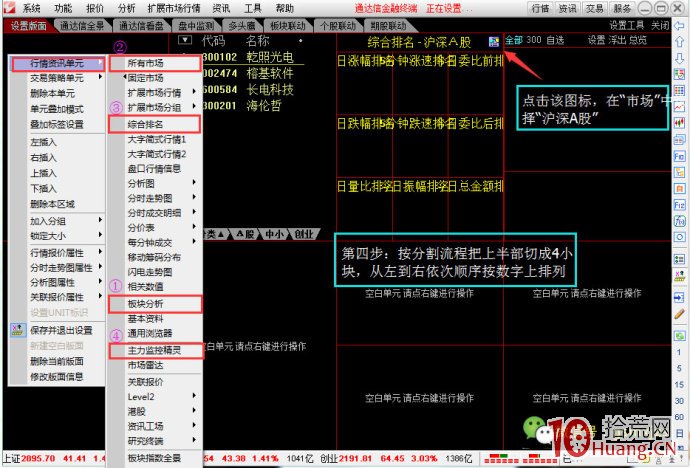Switch to 5-minute period in sidebar
This screenshot has width=690, height=468.
(679, 368)
